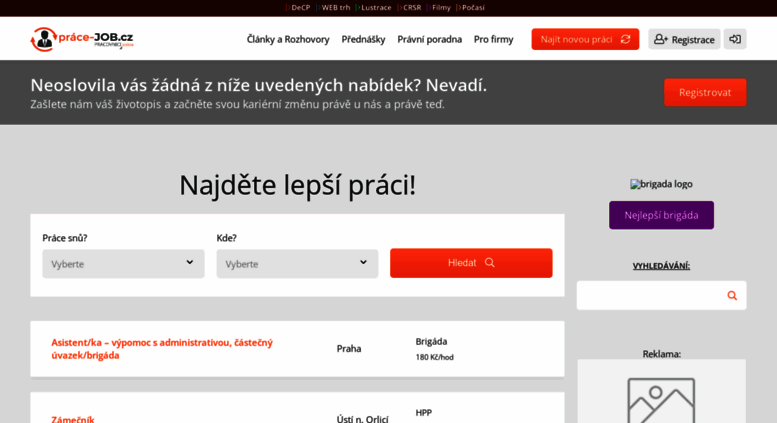Click the red Registrovat button
This screenshot has height=423, width=777.
point(705,92)
